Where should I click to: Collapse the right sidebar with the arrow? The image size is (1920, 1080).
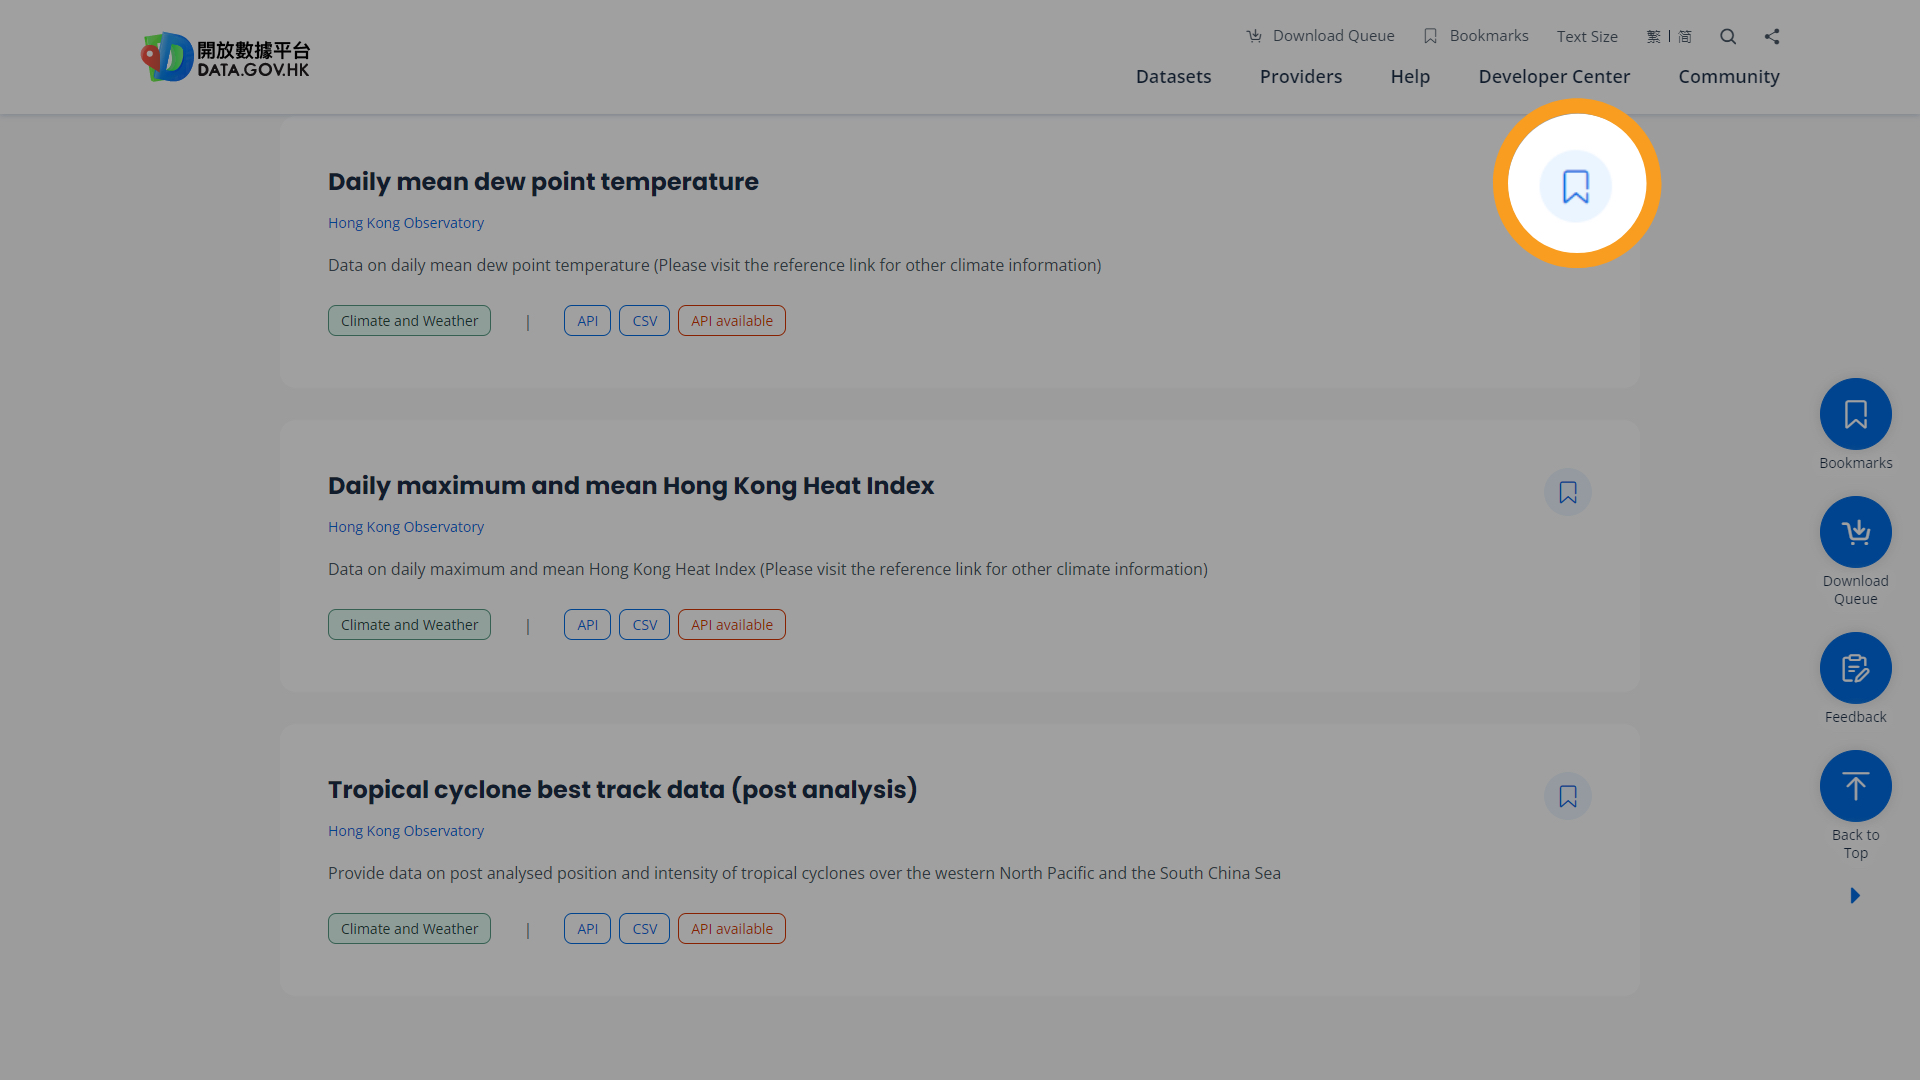(x=1855, y=895)
